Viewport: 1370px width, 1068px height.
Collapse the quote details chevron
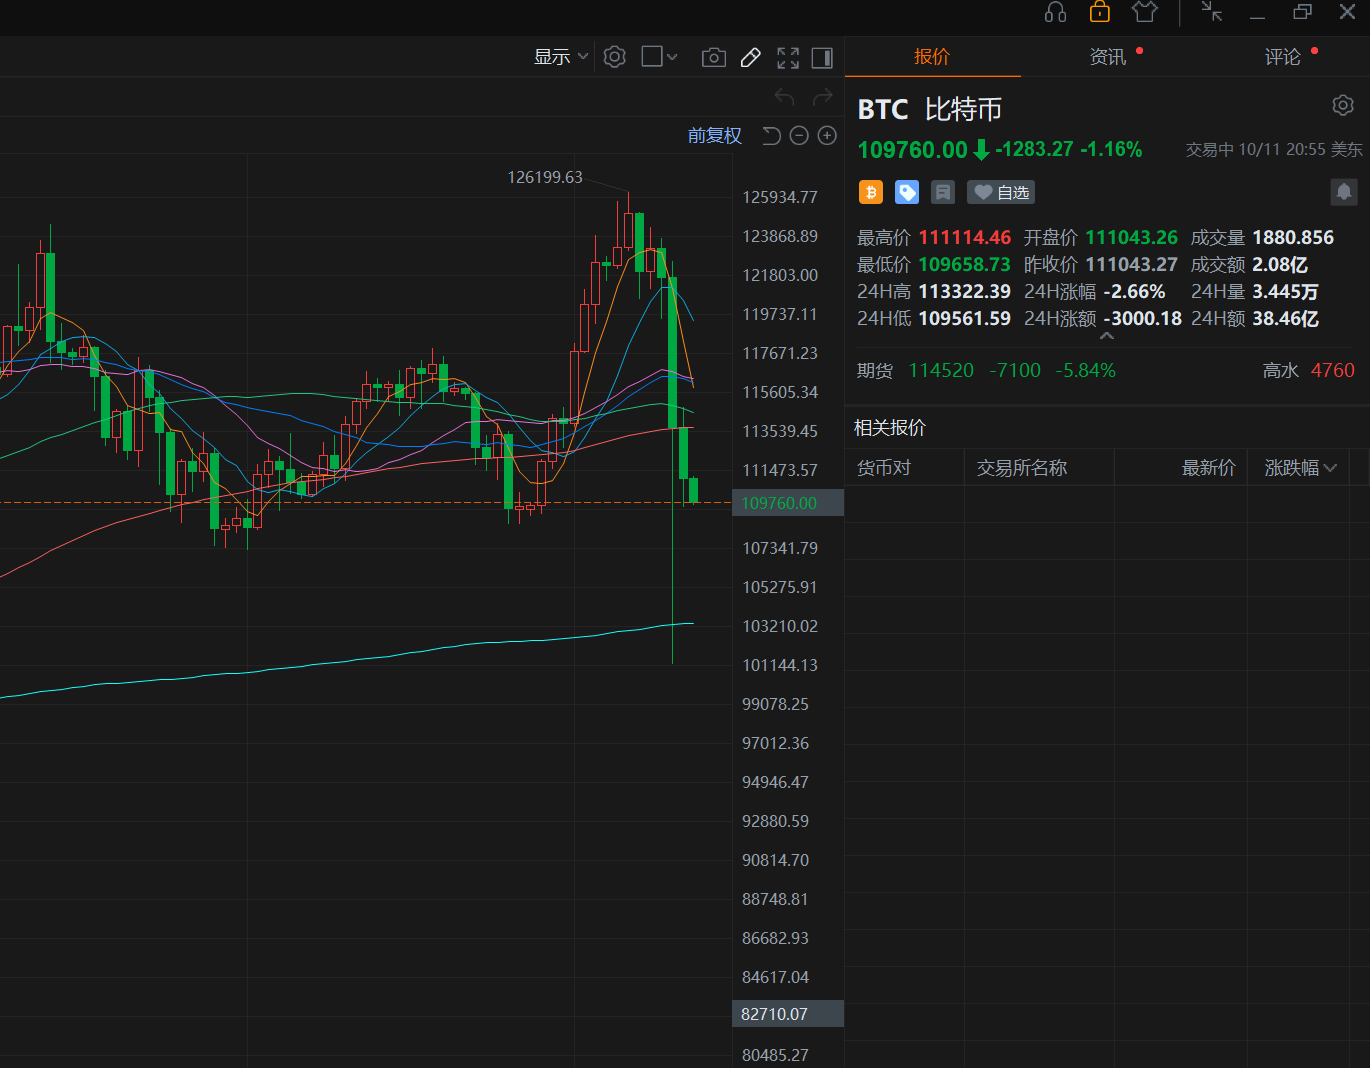pos(1106,337)
